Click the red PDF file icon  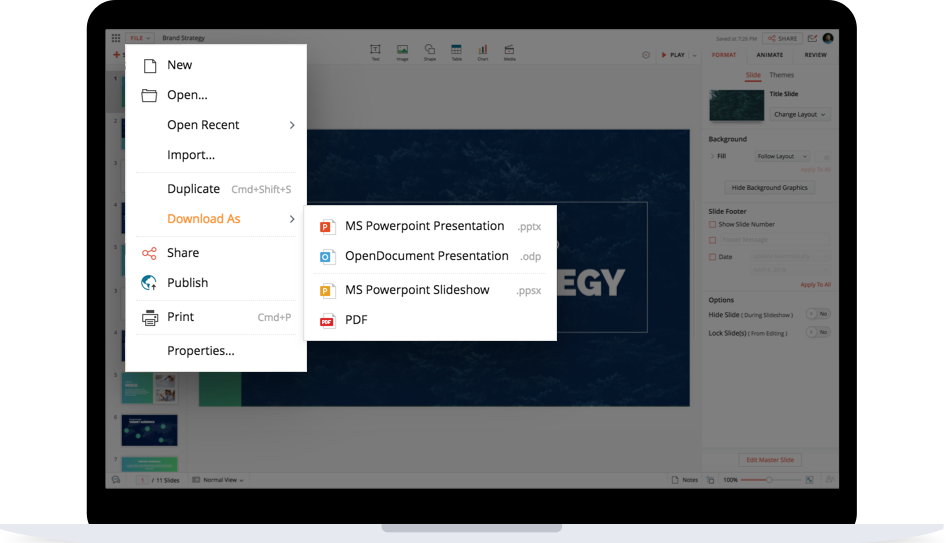(x=327, y=320)
